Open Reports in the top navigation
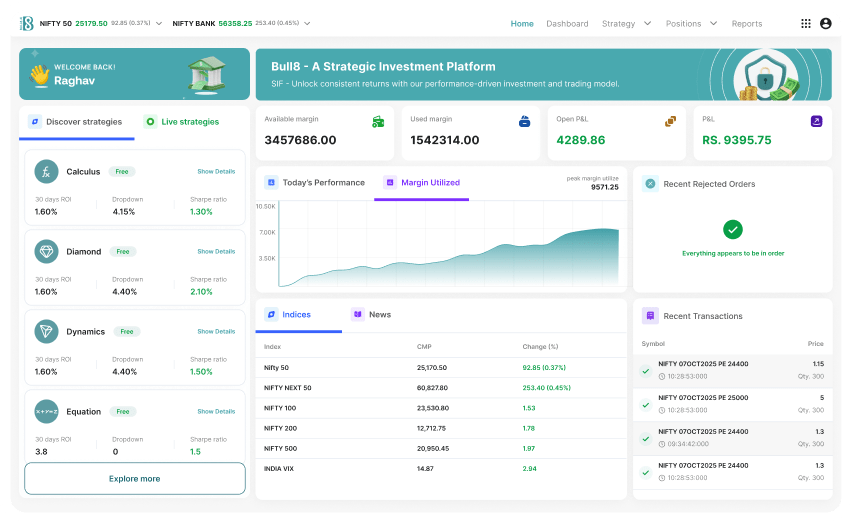852x523 pixels. pos(746,23)
